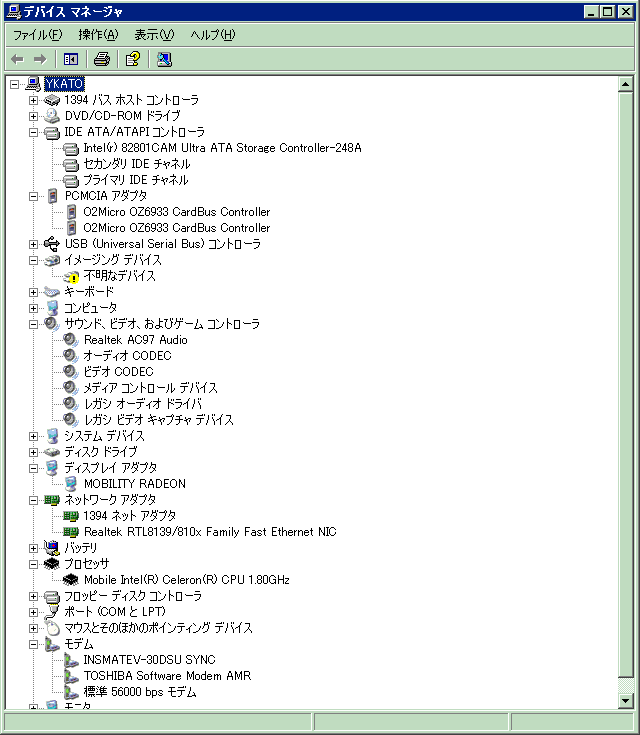Click the ディスク ドライブ icon
This screenshot has height=735, width=640.
[52, 452]
